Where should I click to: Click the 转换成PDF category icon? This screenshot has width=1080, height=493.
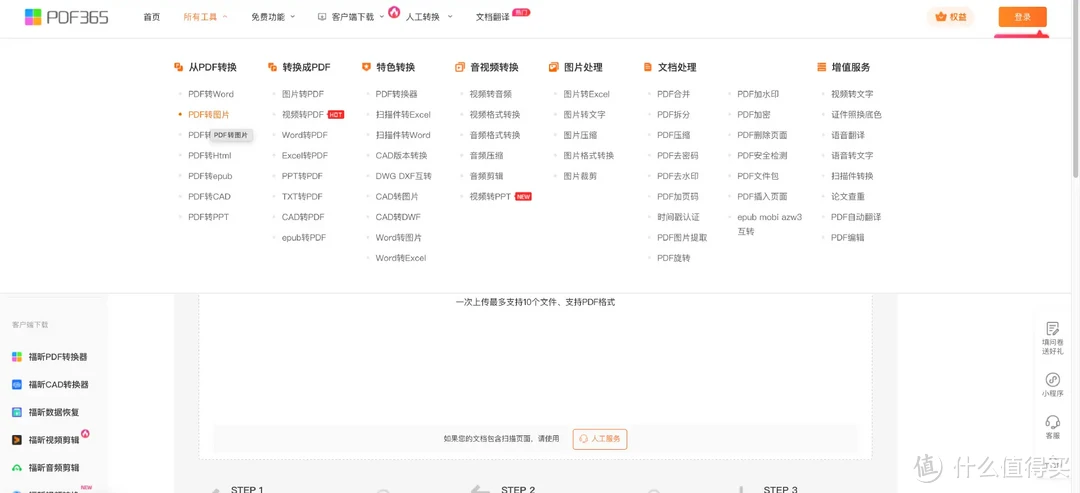(x=272, y=67)
